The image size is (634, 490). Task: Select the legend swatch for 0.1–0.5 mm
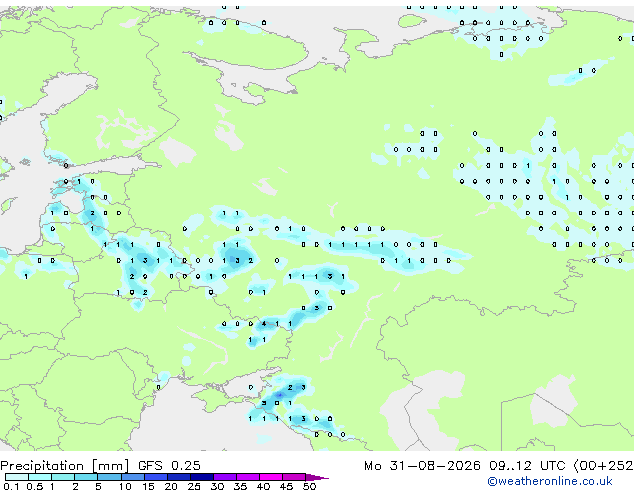(x=17, y=477)
